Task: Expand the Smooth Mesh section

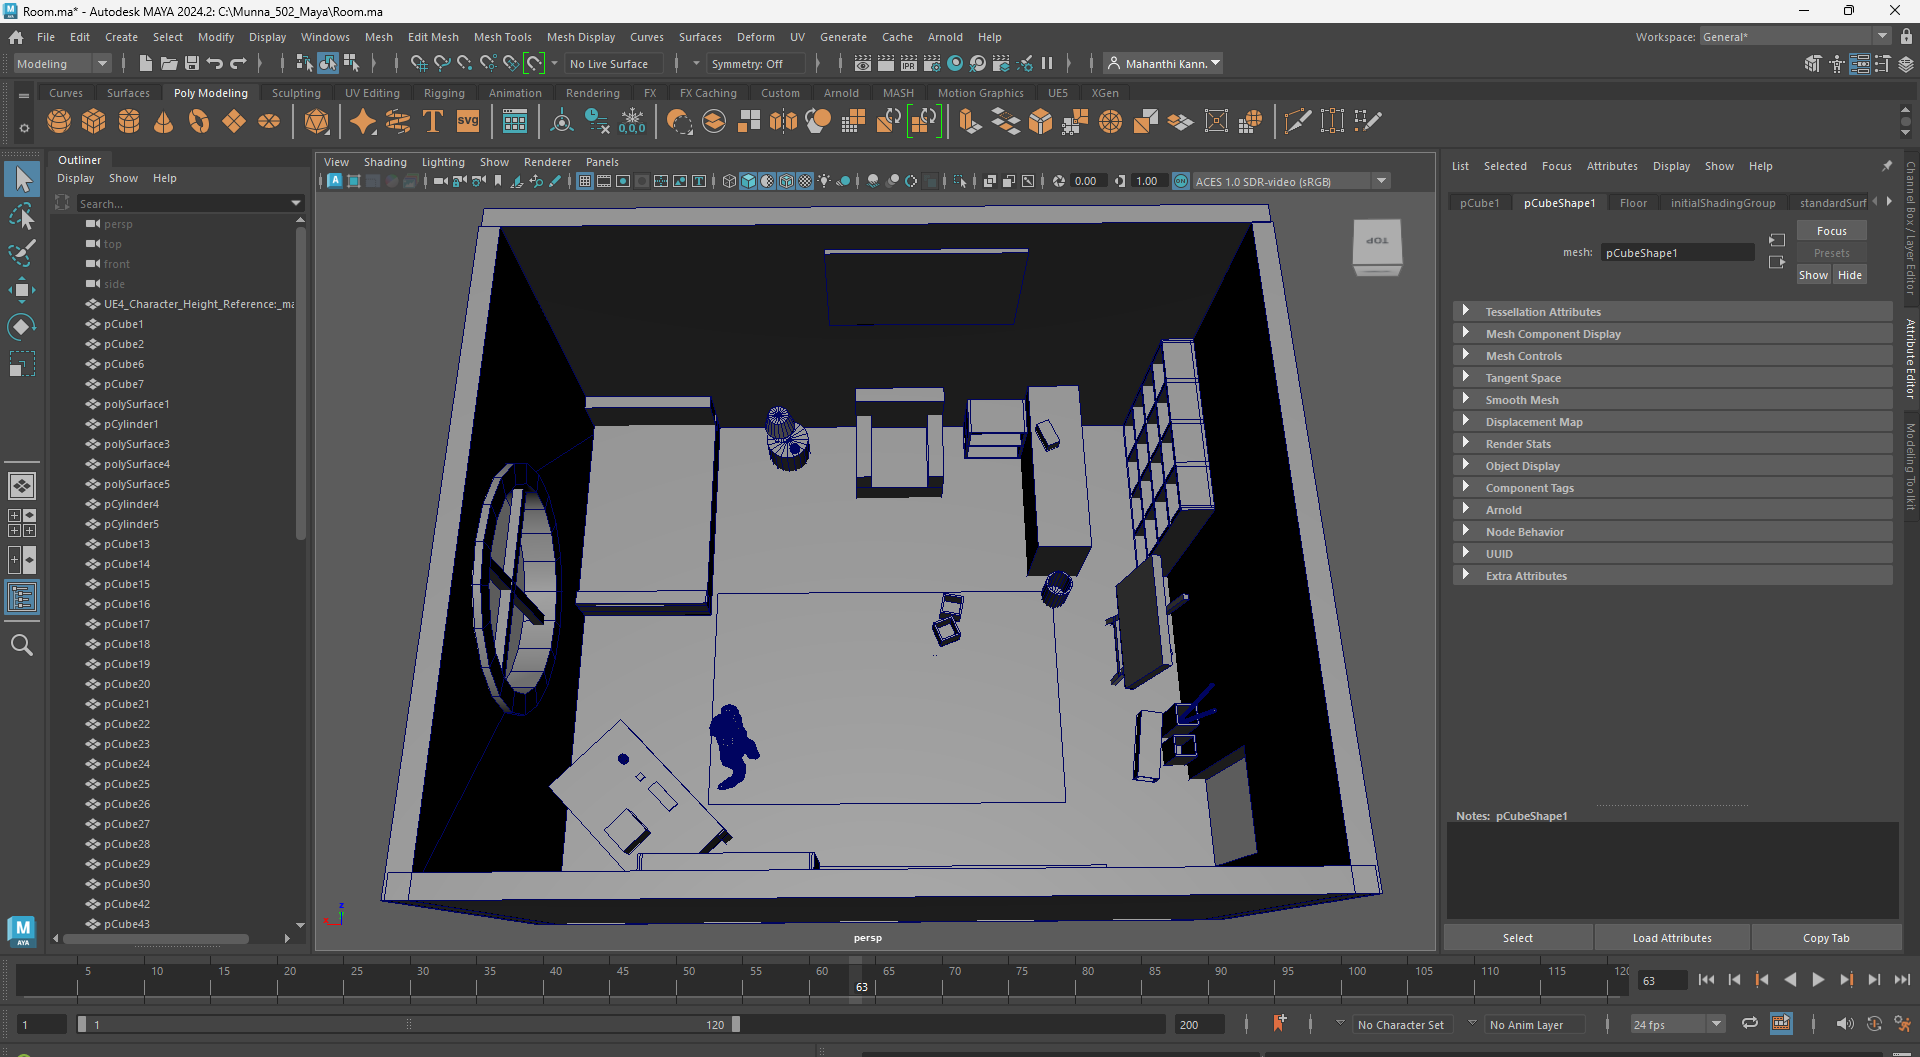Action: pyautogui.click(x=1672, y=400)
